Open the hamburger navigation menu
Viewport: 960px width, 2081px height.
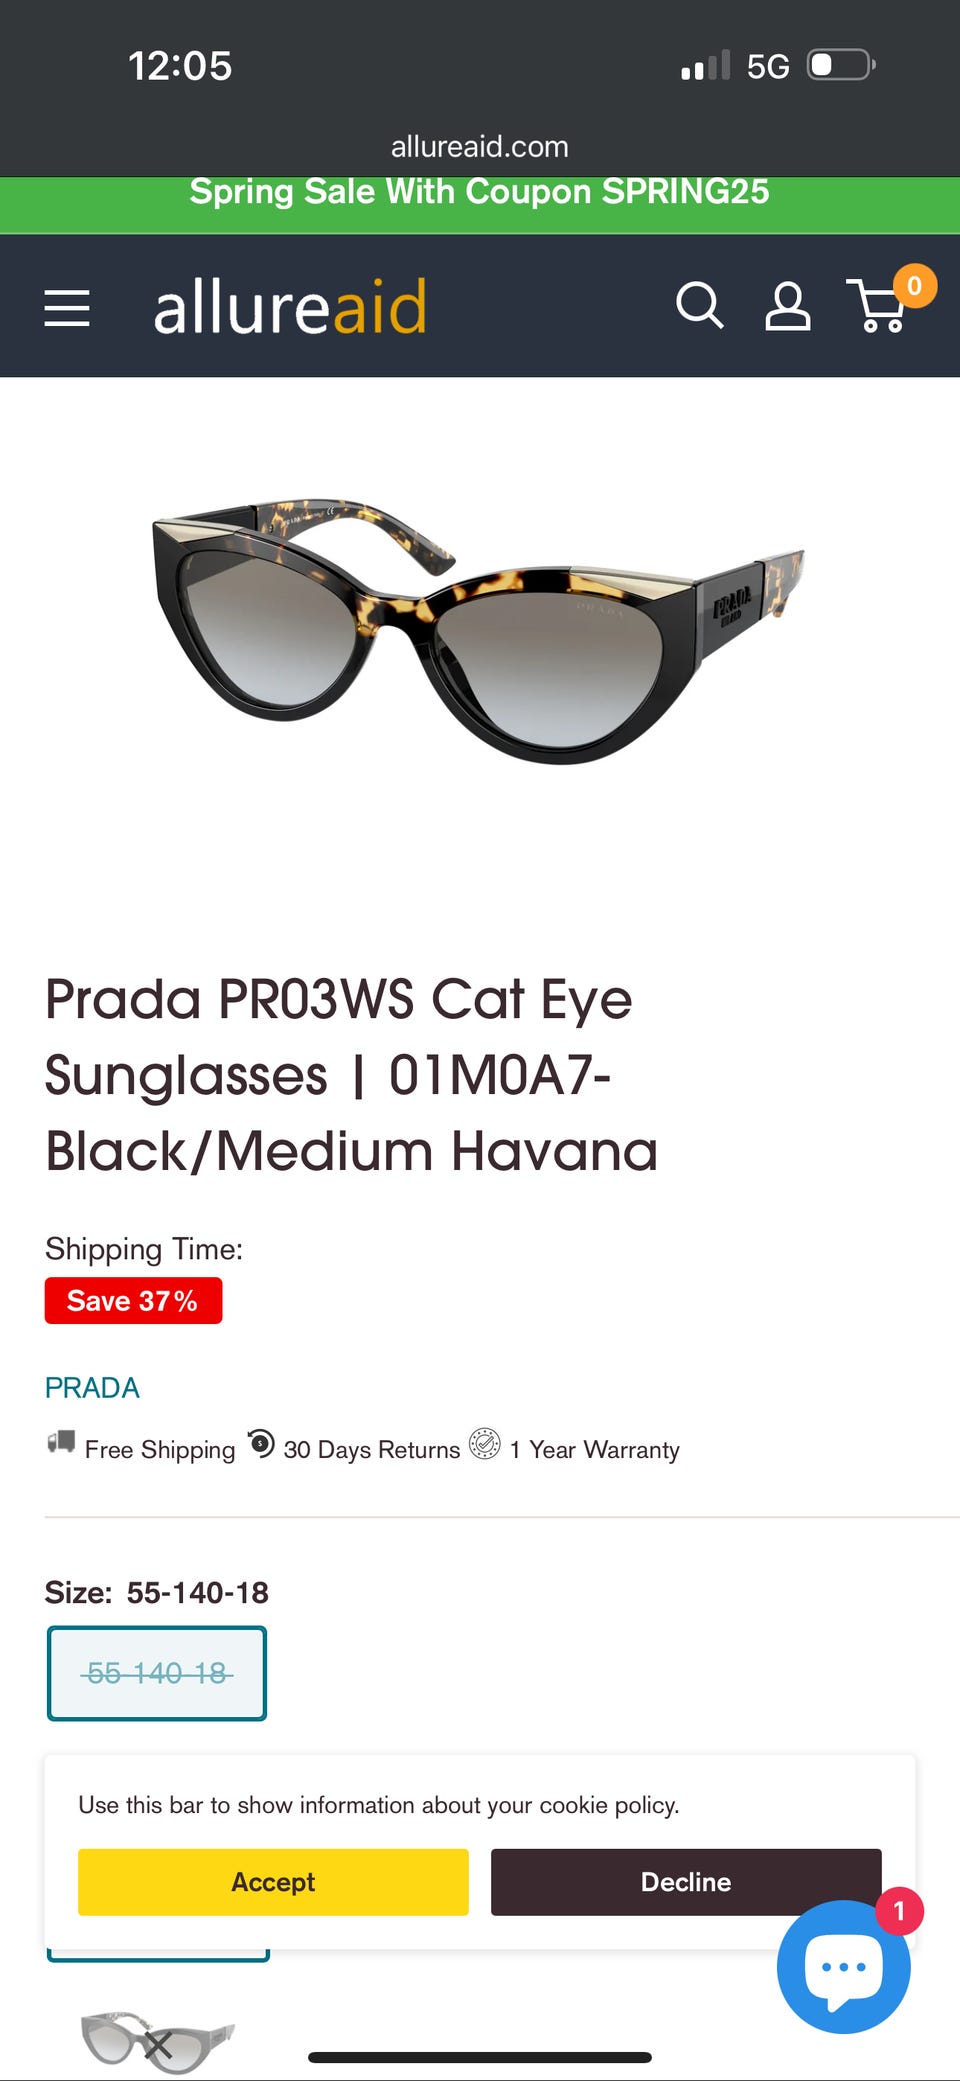tap(67, 308)
